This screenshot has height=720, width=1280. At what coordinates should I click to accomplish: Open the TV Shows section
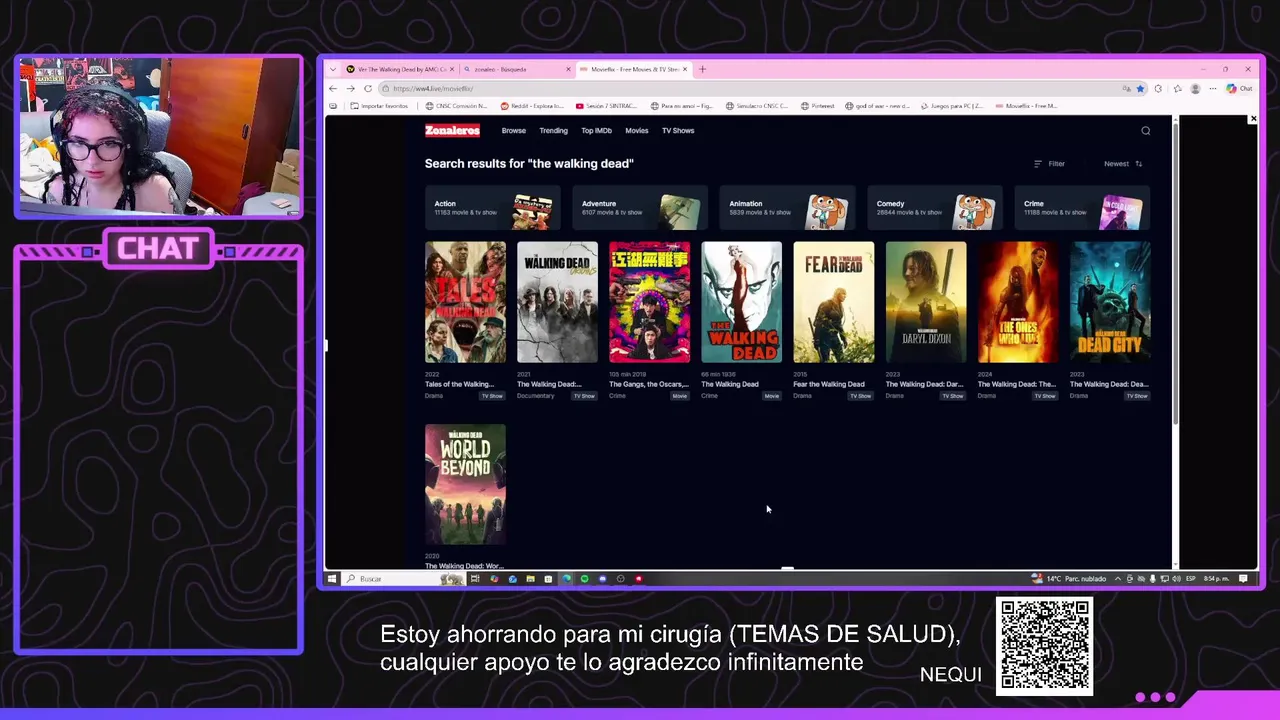tap(678, 130)
